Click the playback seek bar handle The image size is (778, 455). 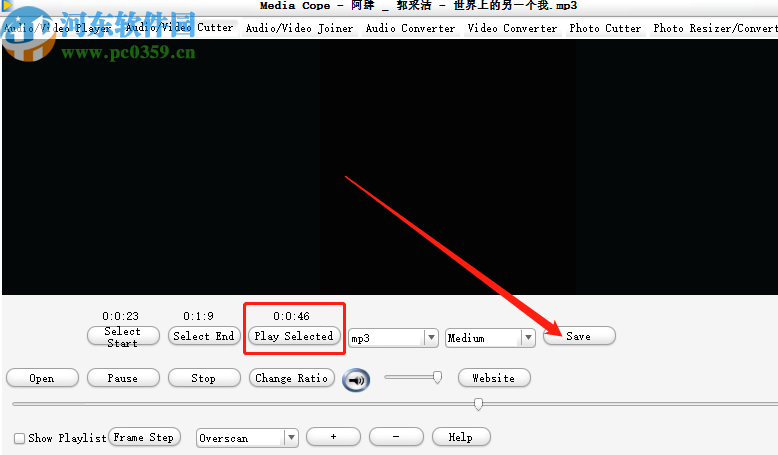coord(478,404)
